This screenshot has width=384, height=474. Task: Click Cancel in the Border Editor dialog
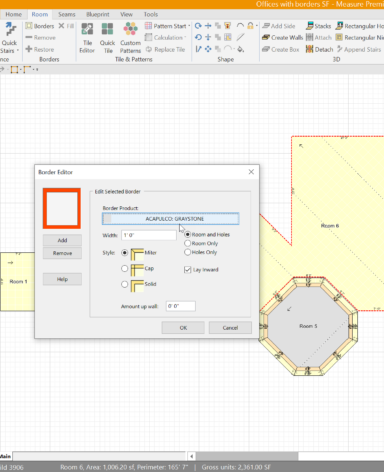coord(230,328)
